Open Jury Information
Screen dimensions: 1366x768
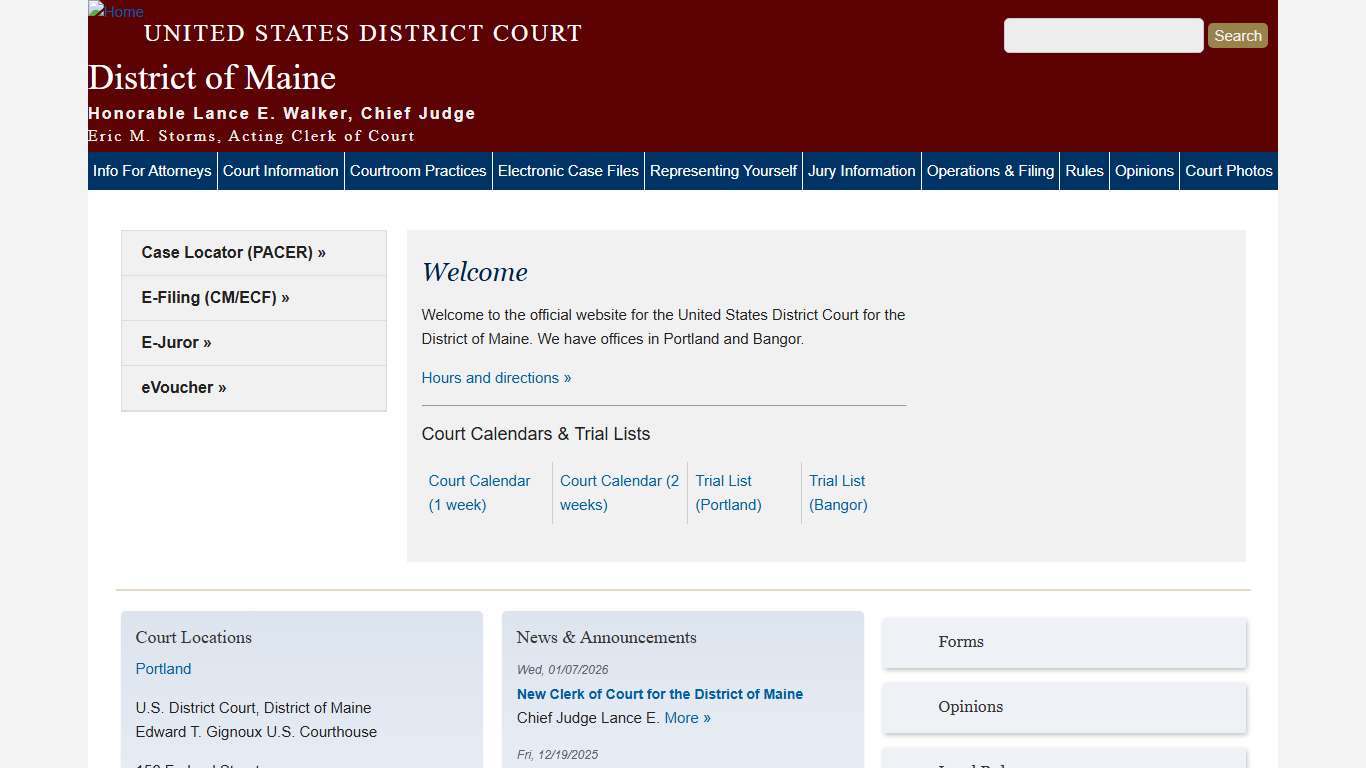click(x=861, y=171)
